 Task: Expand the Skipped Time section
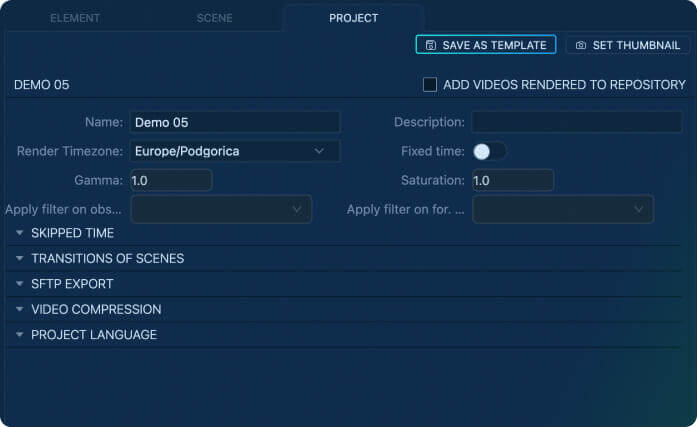tap(72, 233)
